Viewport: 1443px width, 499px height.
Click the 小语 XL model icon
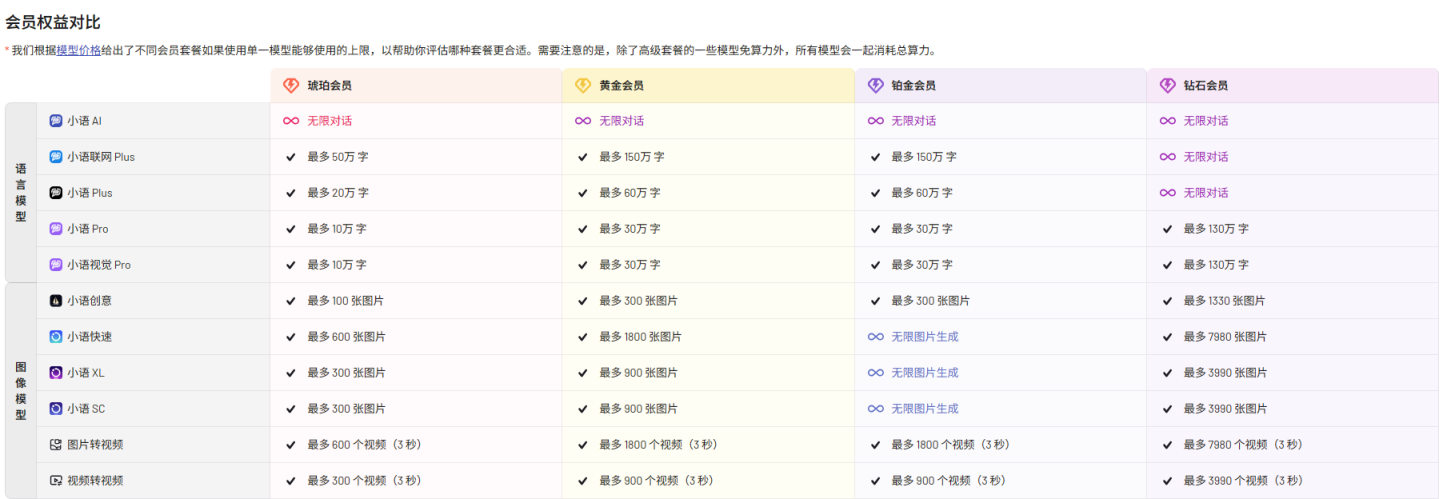(56, 373)
